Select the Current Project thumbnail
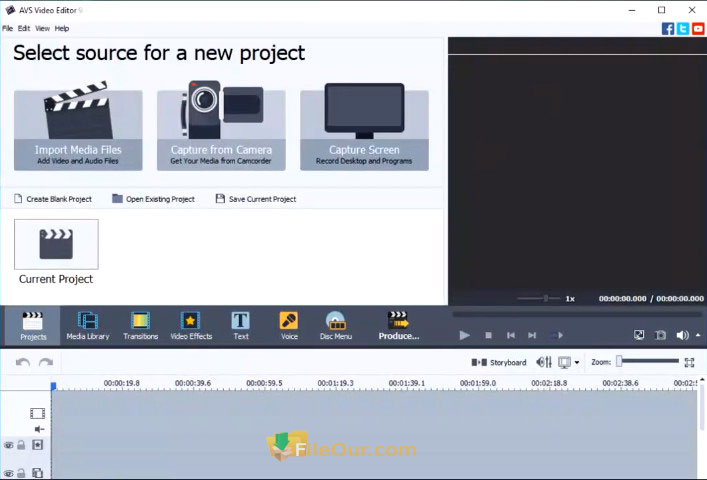The height and width of the screenshot is (480, 707). click(56, 244)
